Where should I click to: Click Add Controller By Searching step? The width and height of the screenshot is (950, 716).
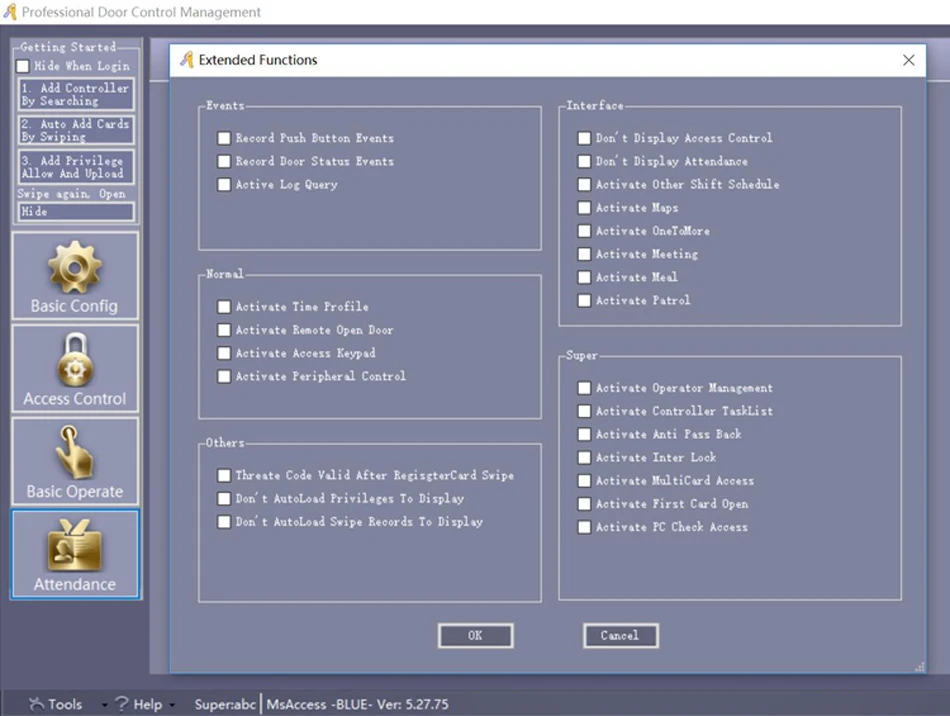coord(76,94)
